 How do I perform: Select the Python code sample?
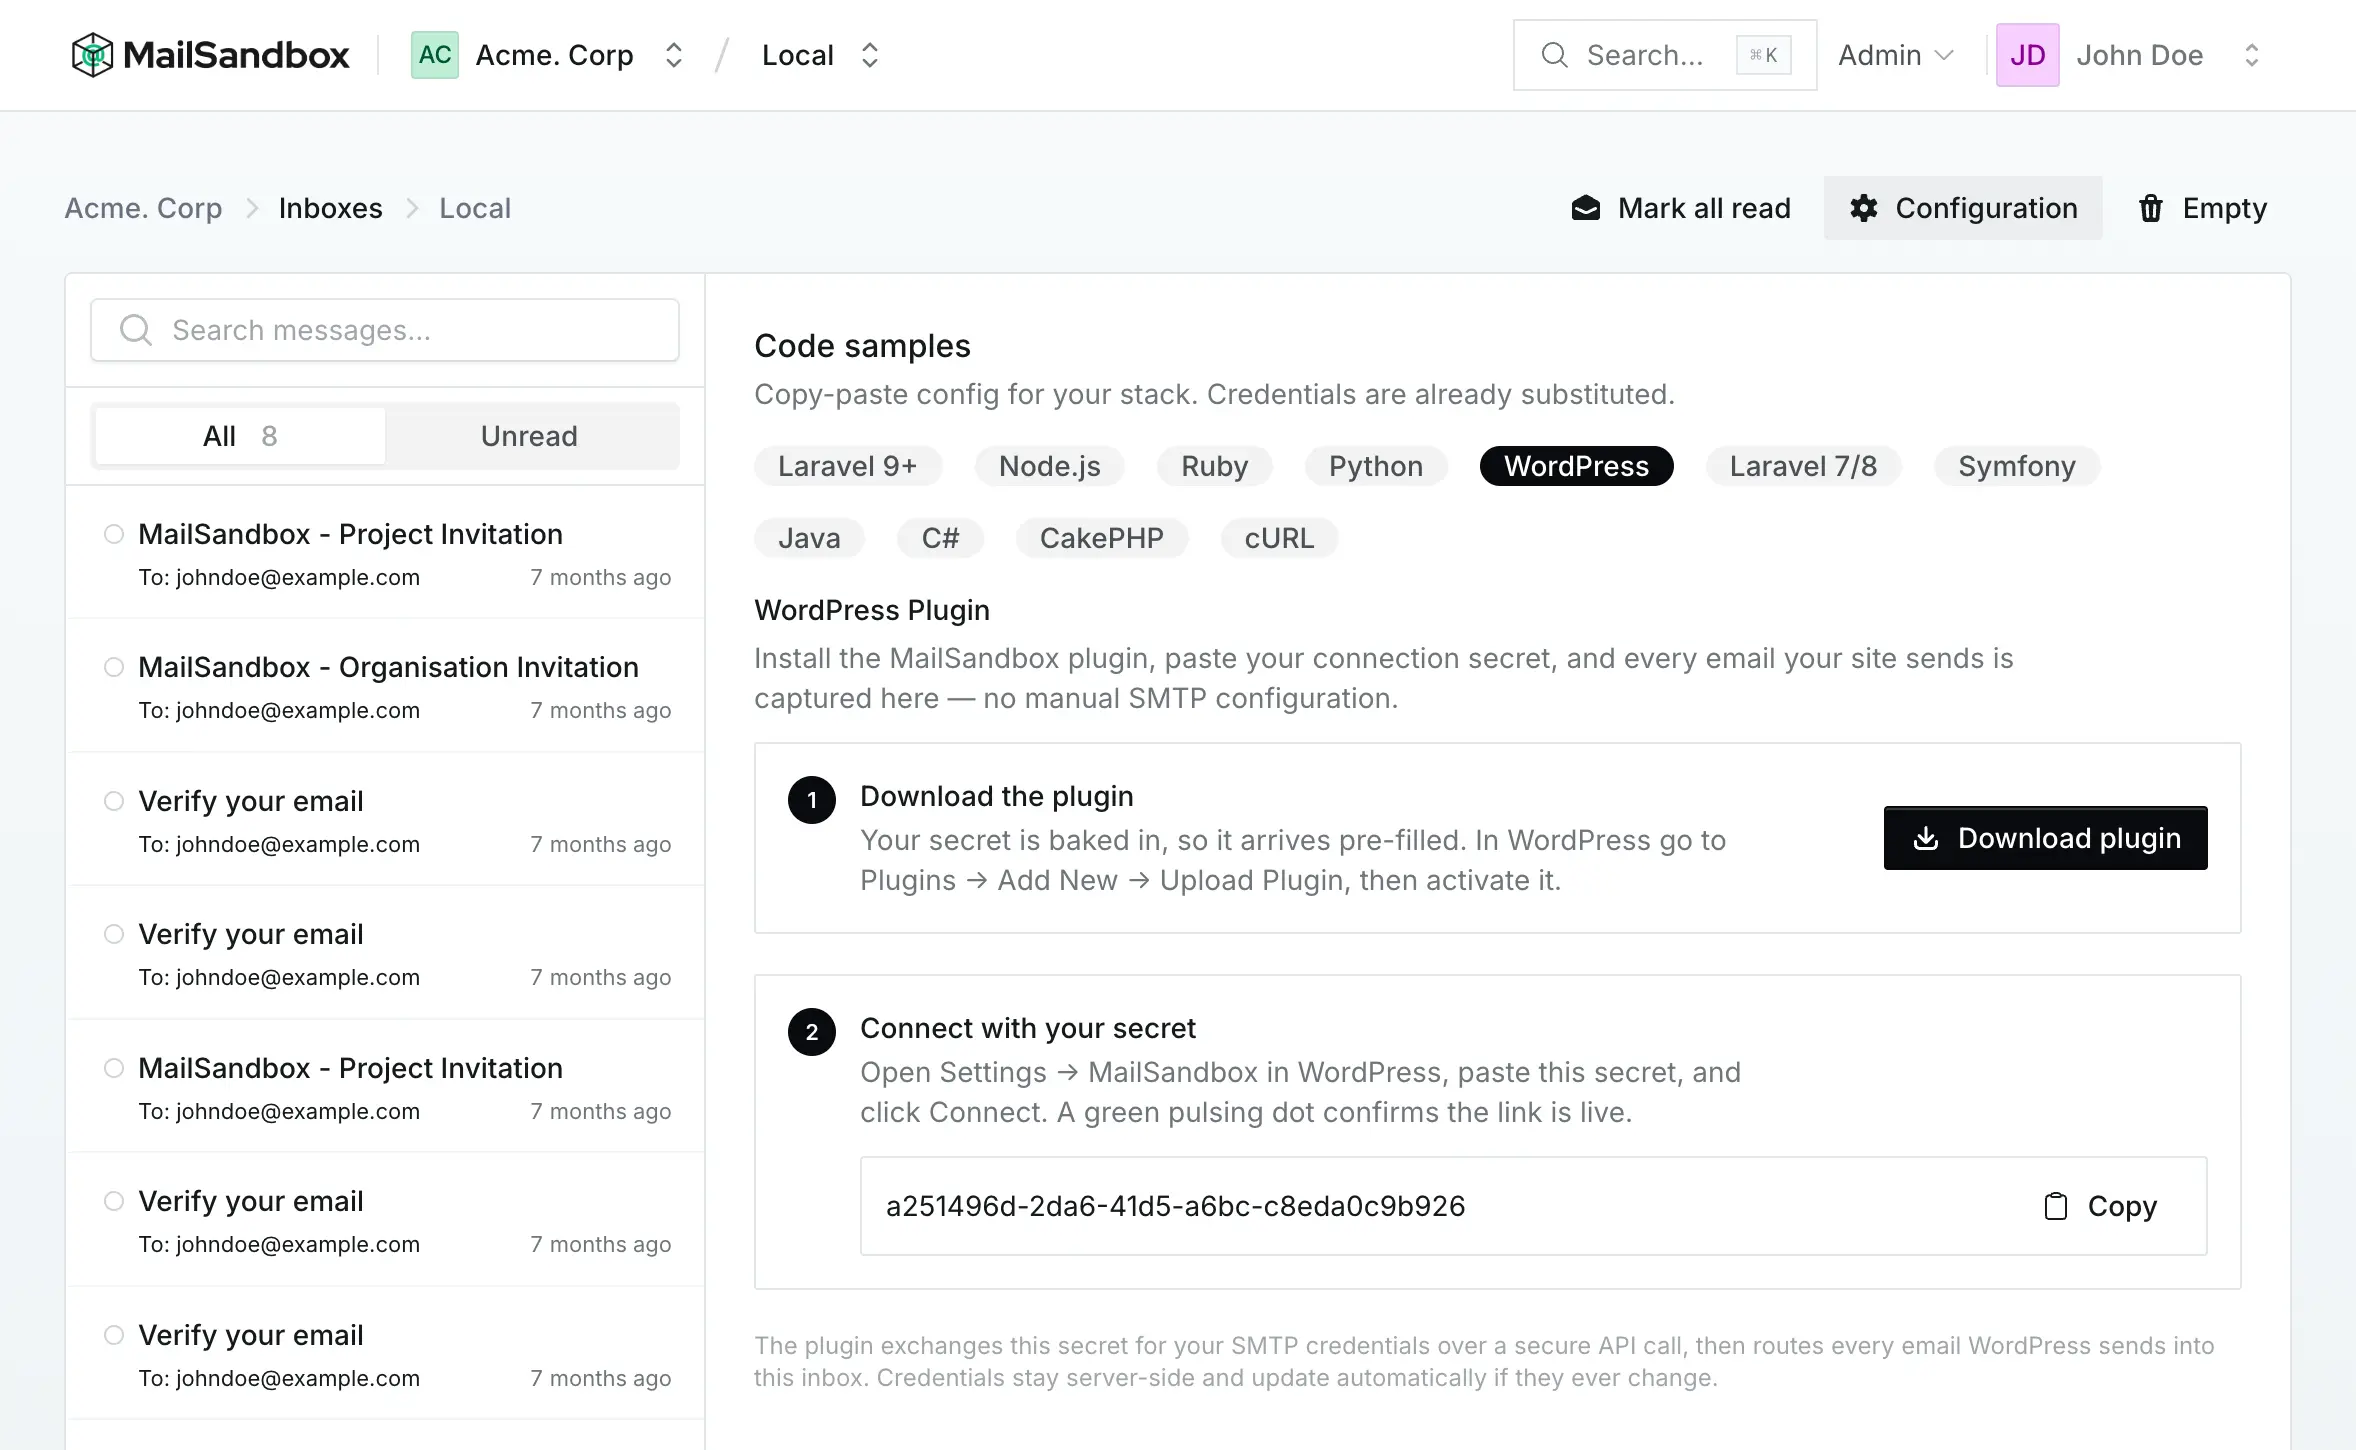point(1375,466)
